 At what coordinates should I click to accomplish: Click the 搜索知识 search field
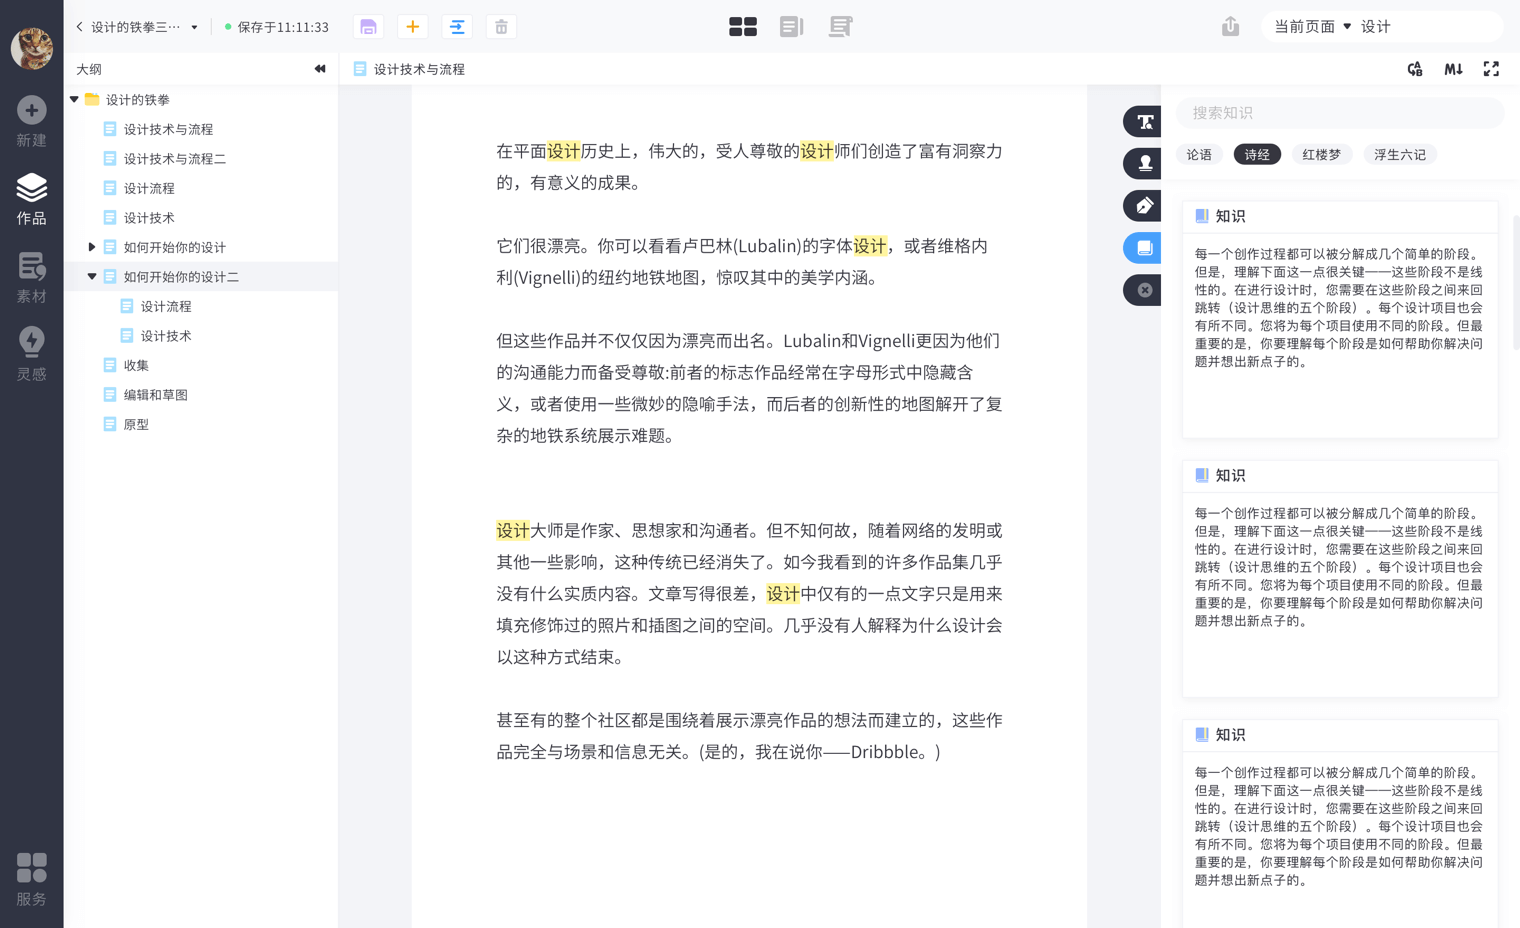(1338, 113)
